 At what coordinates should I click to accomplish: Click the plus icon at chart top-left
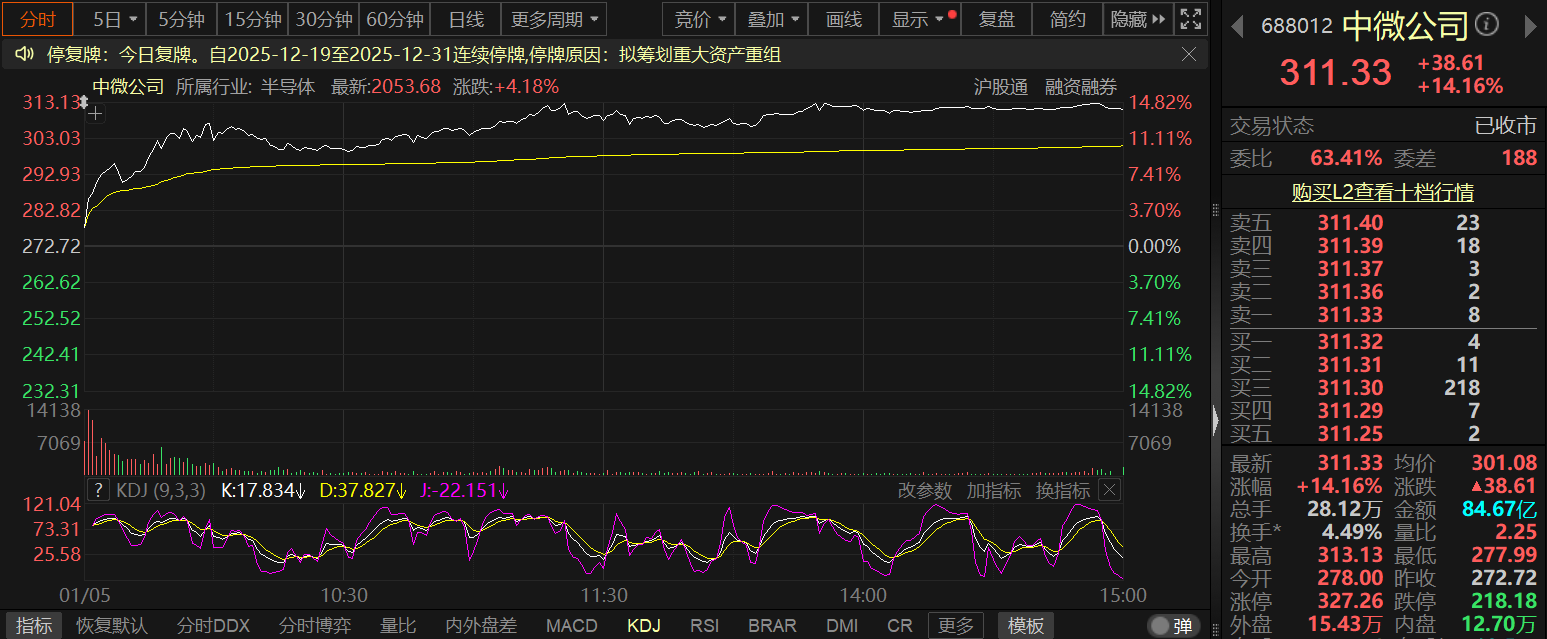coord(95,114)
